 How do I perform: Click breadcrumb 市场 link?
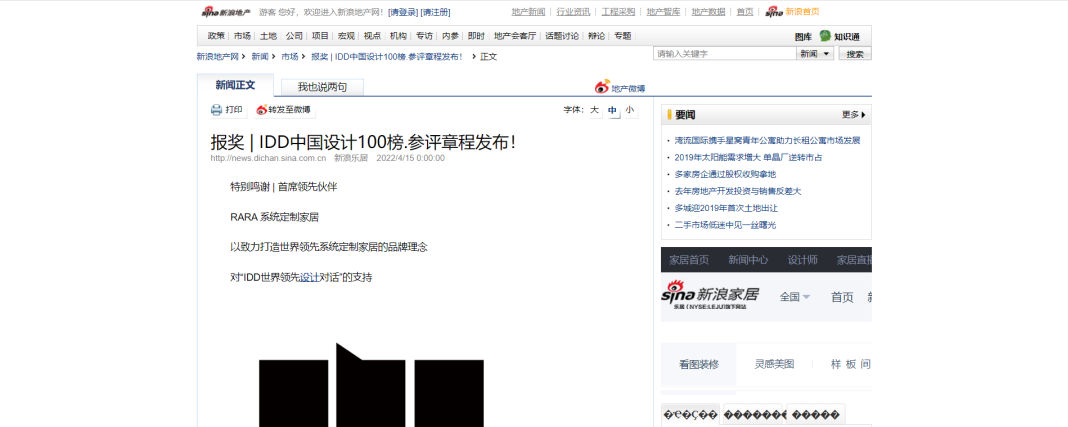[x=289, y=57]
